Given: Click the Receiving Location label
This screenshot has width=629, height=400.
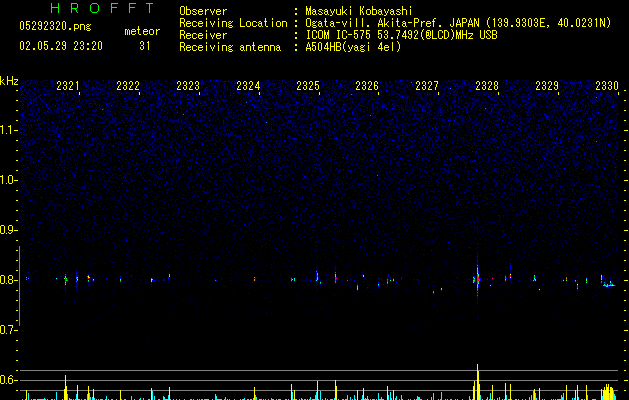Looking at the screenshot, I should pyautogui.click(x=233, y=23).
